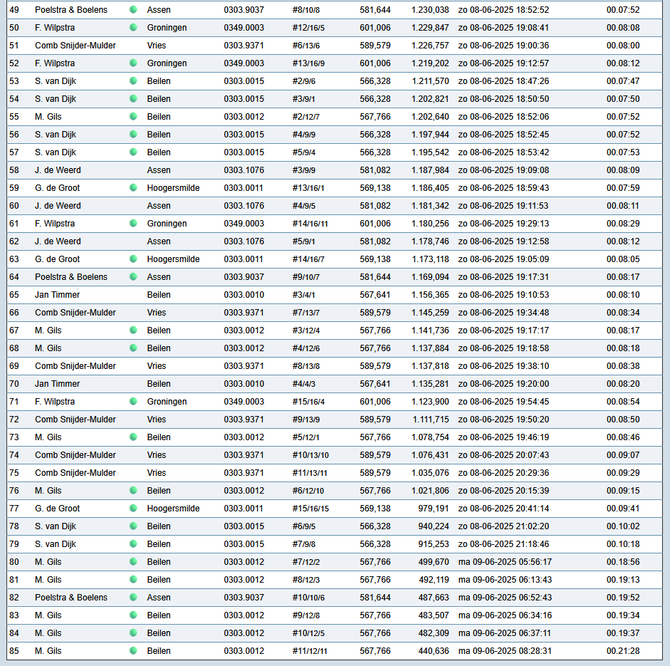Click green dot in row 61 F. Wilpstra
The image size is (670, 666).
tap(133, 223)
